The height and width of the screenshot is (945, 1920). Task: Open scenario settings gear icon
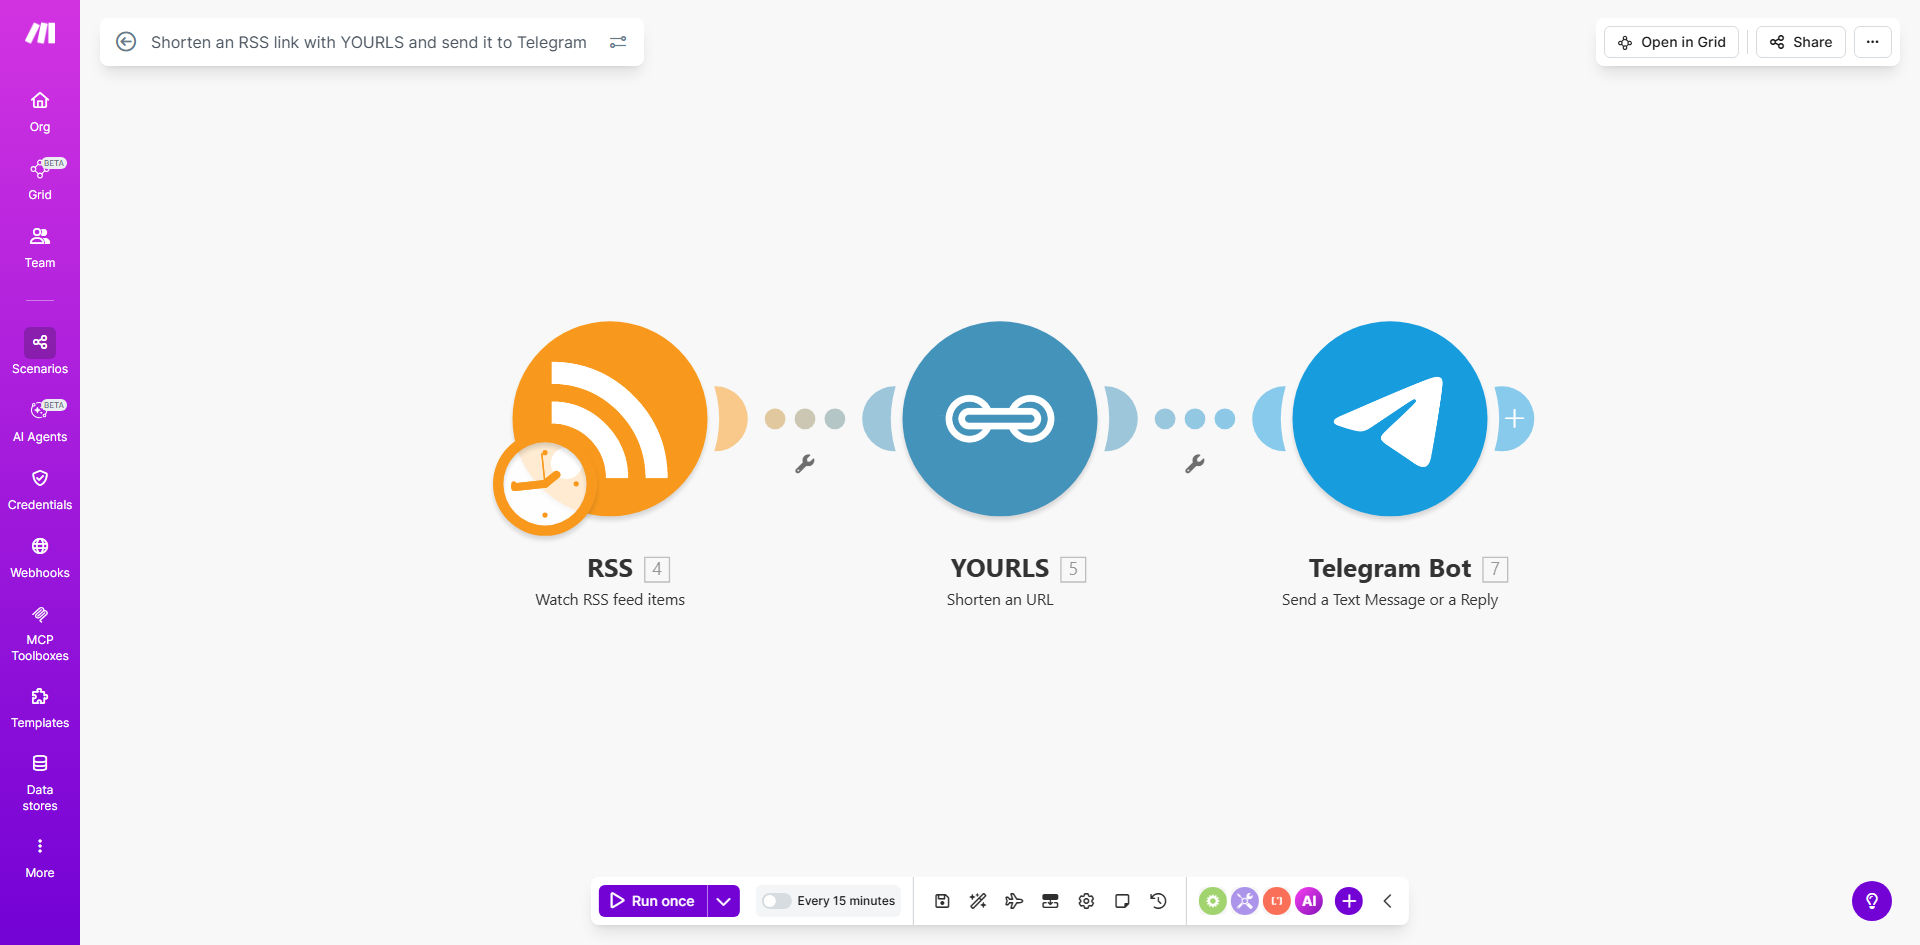(1086, 901)
